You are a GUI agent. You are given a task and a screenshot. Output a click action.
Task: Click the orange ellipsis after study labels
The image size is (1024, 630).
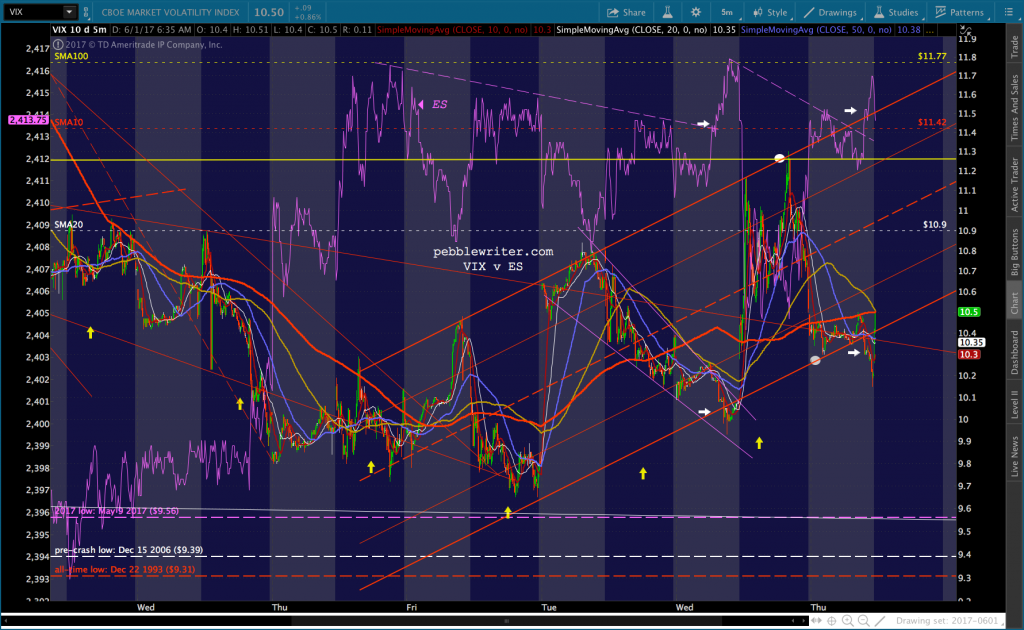pos(930,30)
